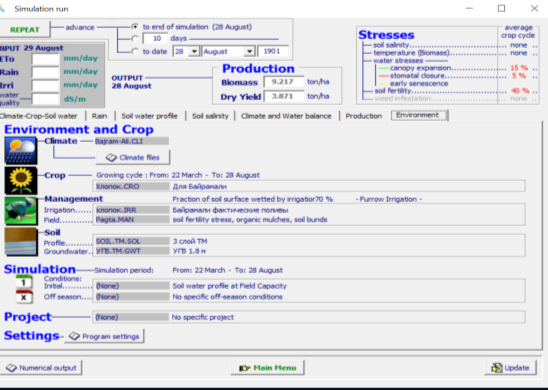
Task: Click the Soil profile icon
Action: pyautogui.click(x=21, y=242)
